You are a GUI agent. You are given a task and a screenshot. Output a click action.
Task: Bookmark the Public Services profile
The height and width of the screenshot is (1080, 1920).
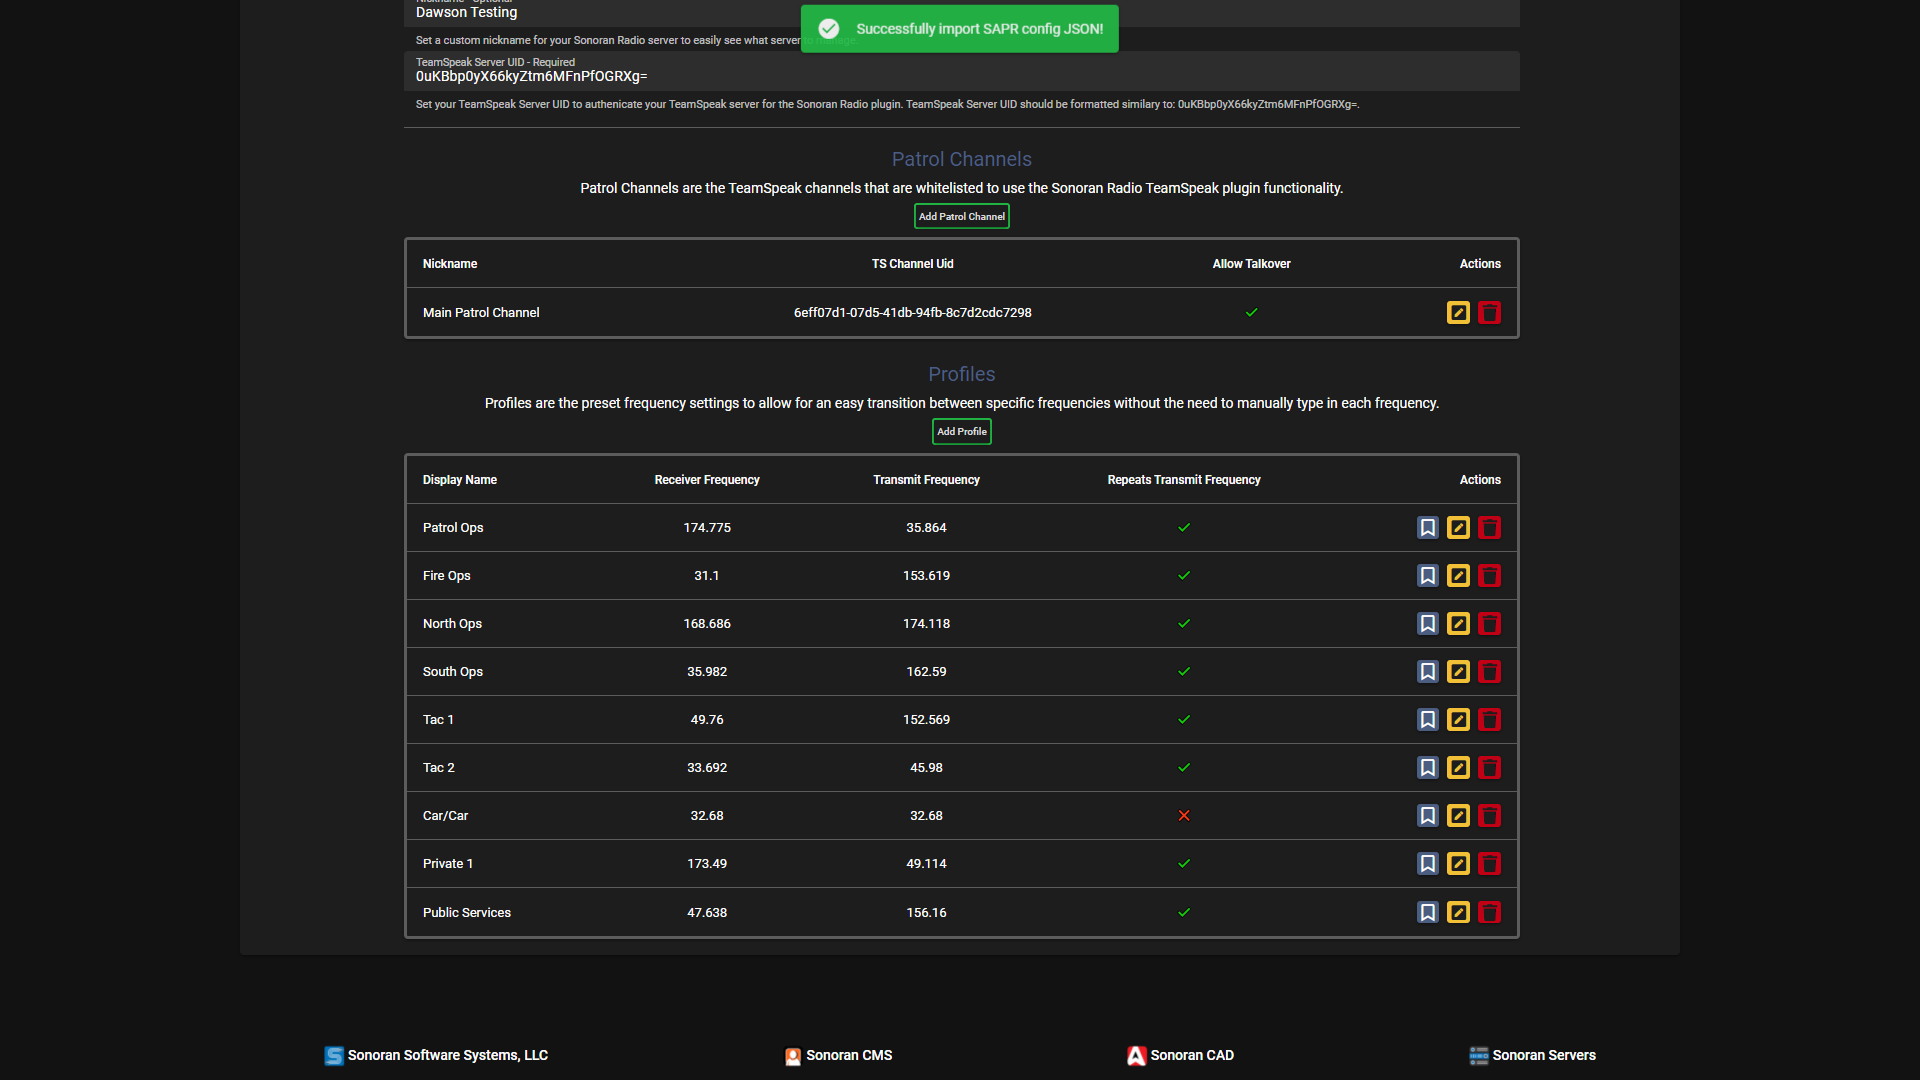[x=1428, y=912]
